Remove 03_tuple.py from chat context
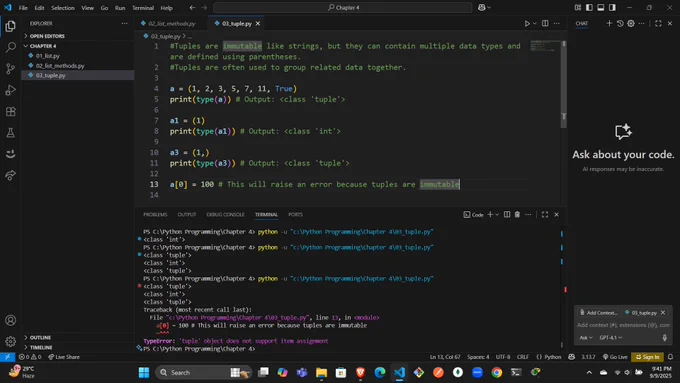The width and height of the screenshot is (680, 383). (663, 312)
